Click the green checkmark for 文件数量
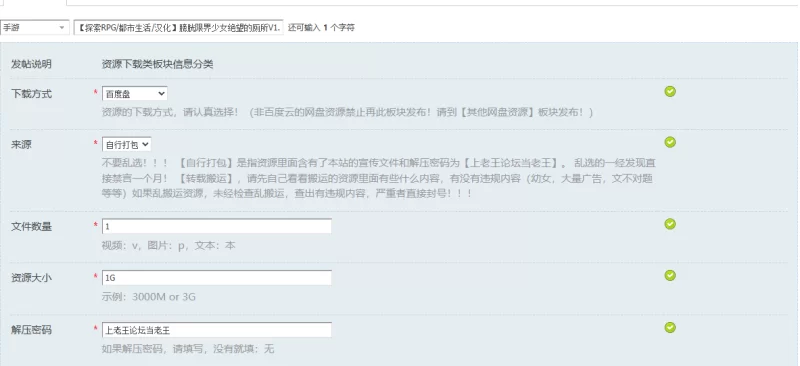This screenshot has width=800, height=366. click(x=670, y=224)
